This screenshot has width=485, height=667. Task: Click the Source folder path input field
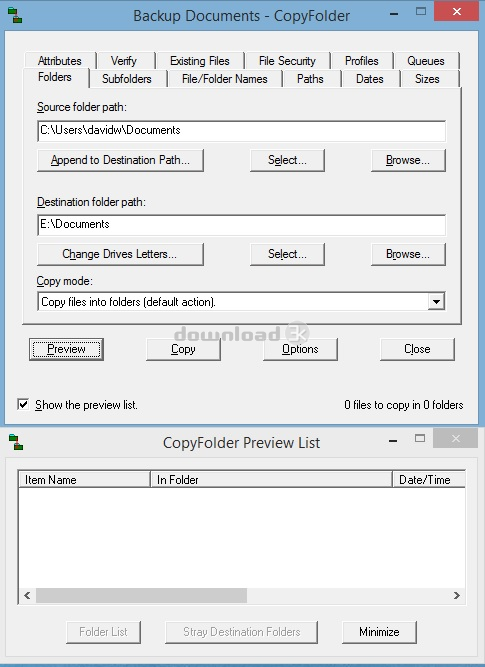242,130
